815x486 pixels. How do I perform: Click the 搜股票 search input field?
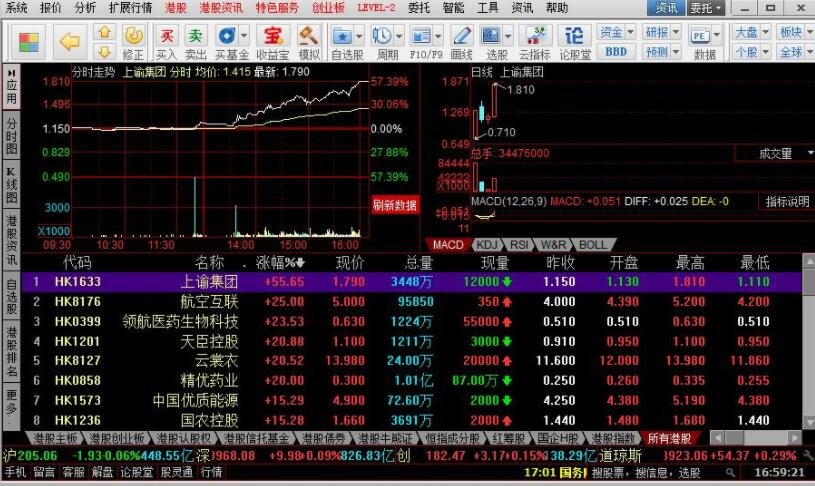coord(656,472)
